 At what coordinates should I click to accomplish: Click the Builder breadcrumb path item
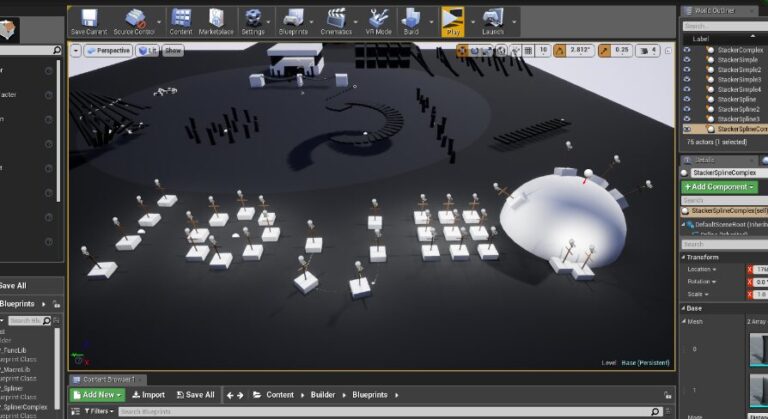(x=323, y=394)
